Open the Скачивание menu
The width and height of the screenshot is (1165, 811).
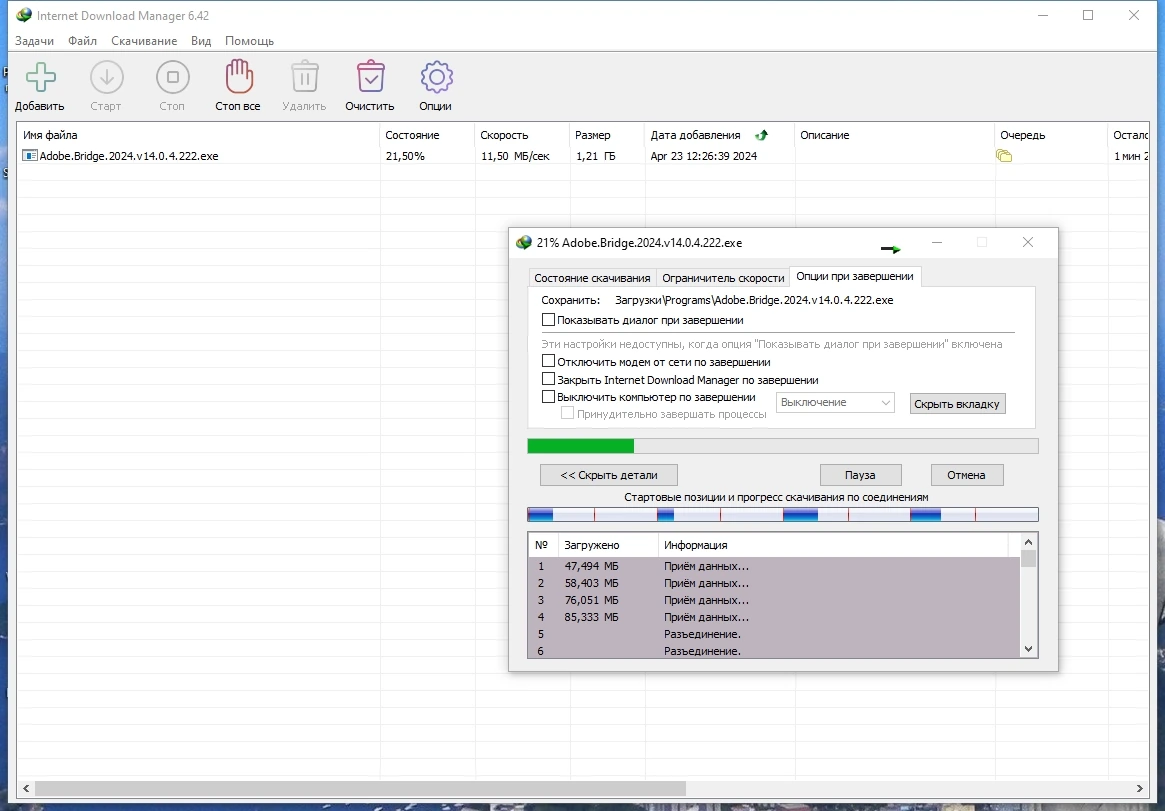pos(144,41)
